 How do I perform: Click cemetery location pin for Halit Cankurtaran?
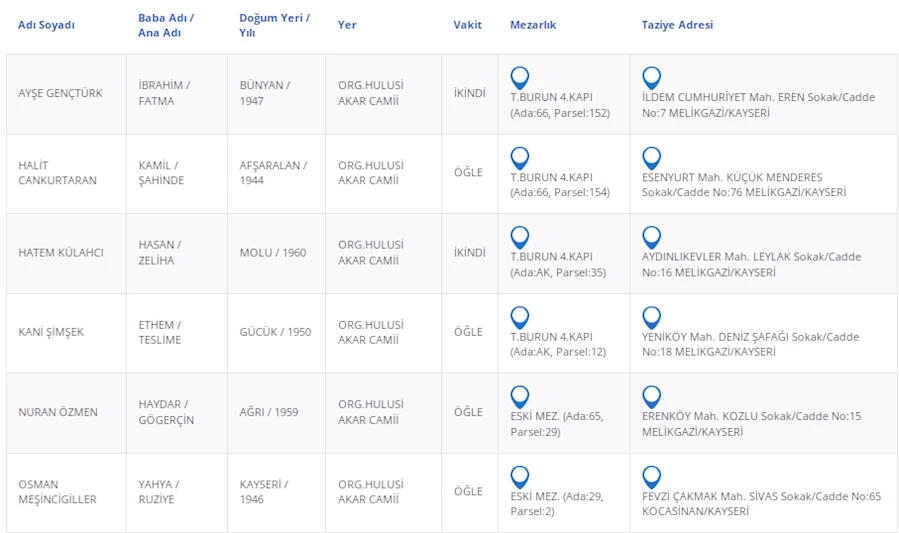coord(520,157)
